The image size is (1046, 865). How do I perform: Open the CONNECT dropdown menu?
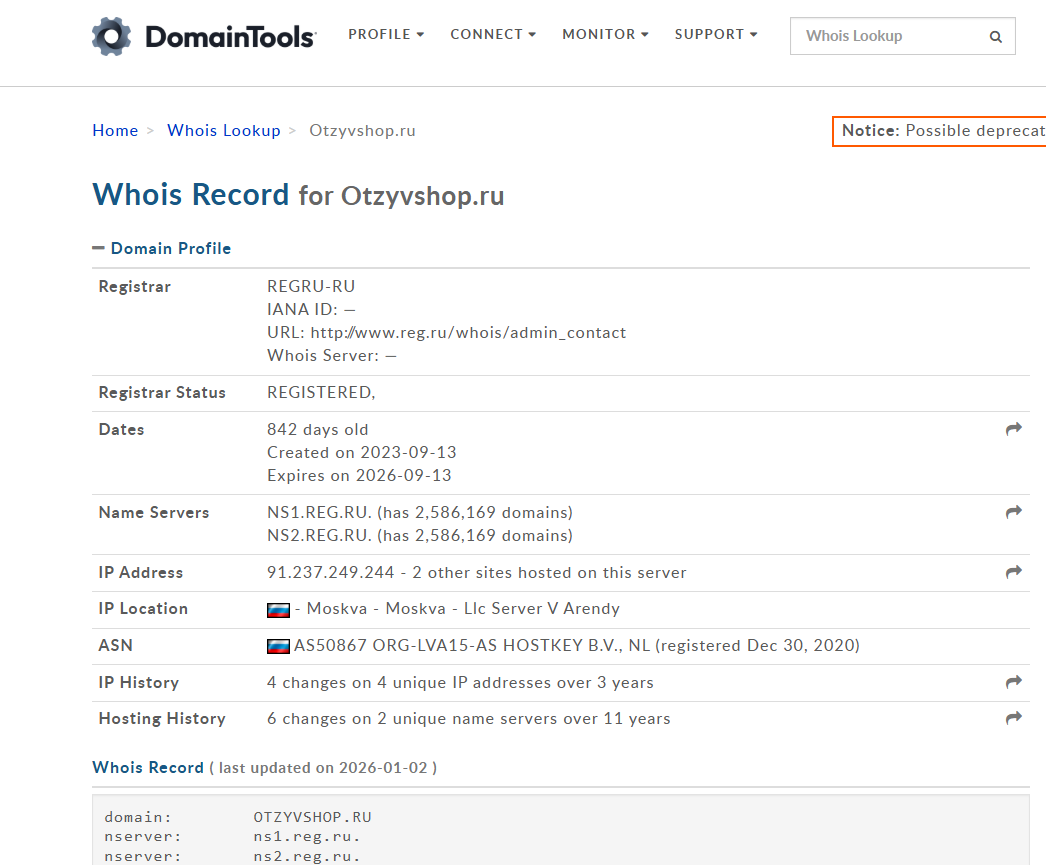tap(493, 34)
